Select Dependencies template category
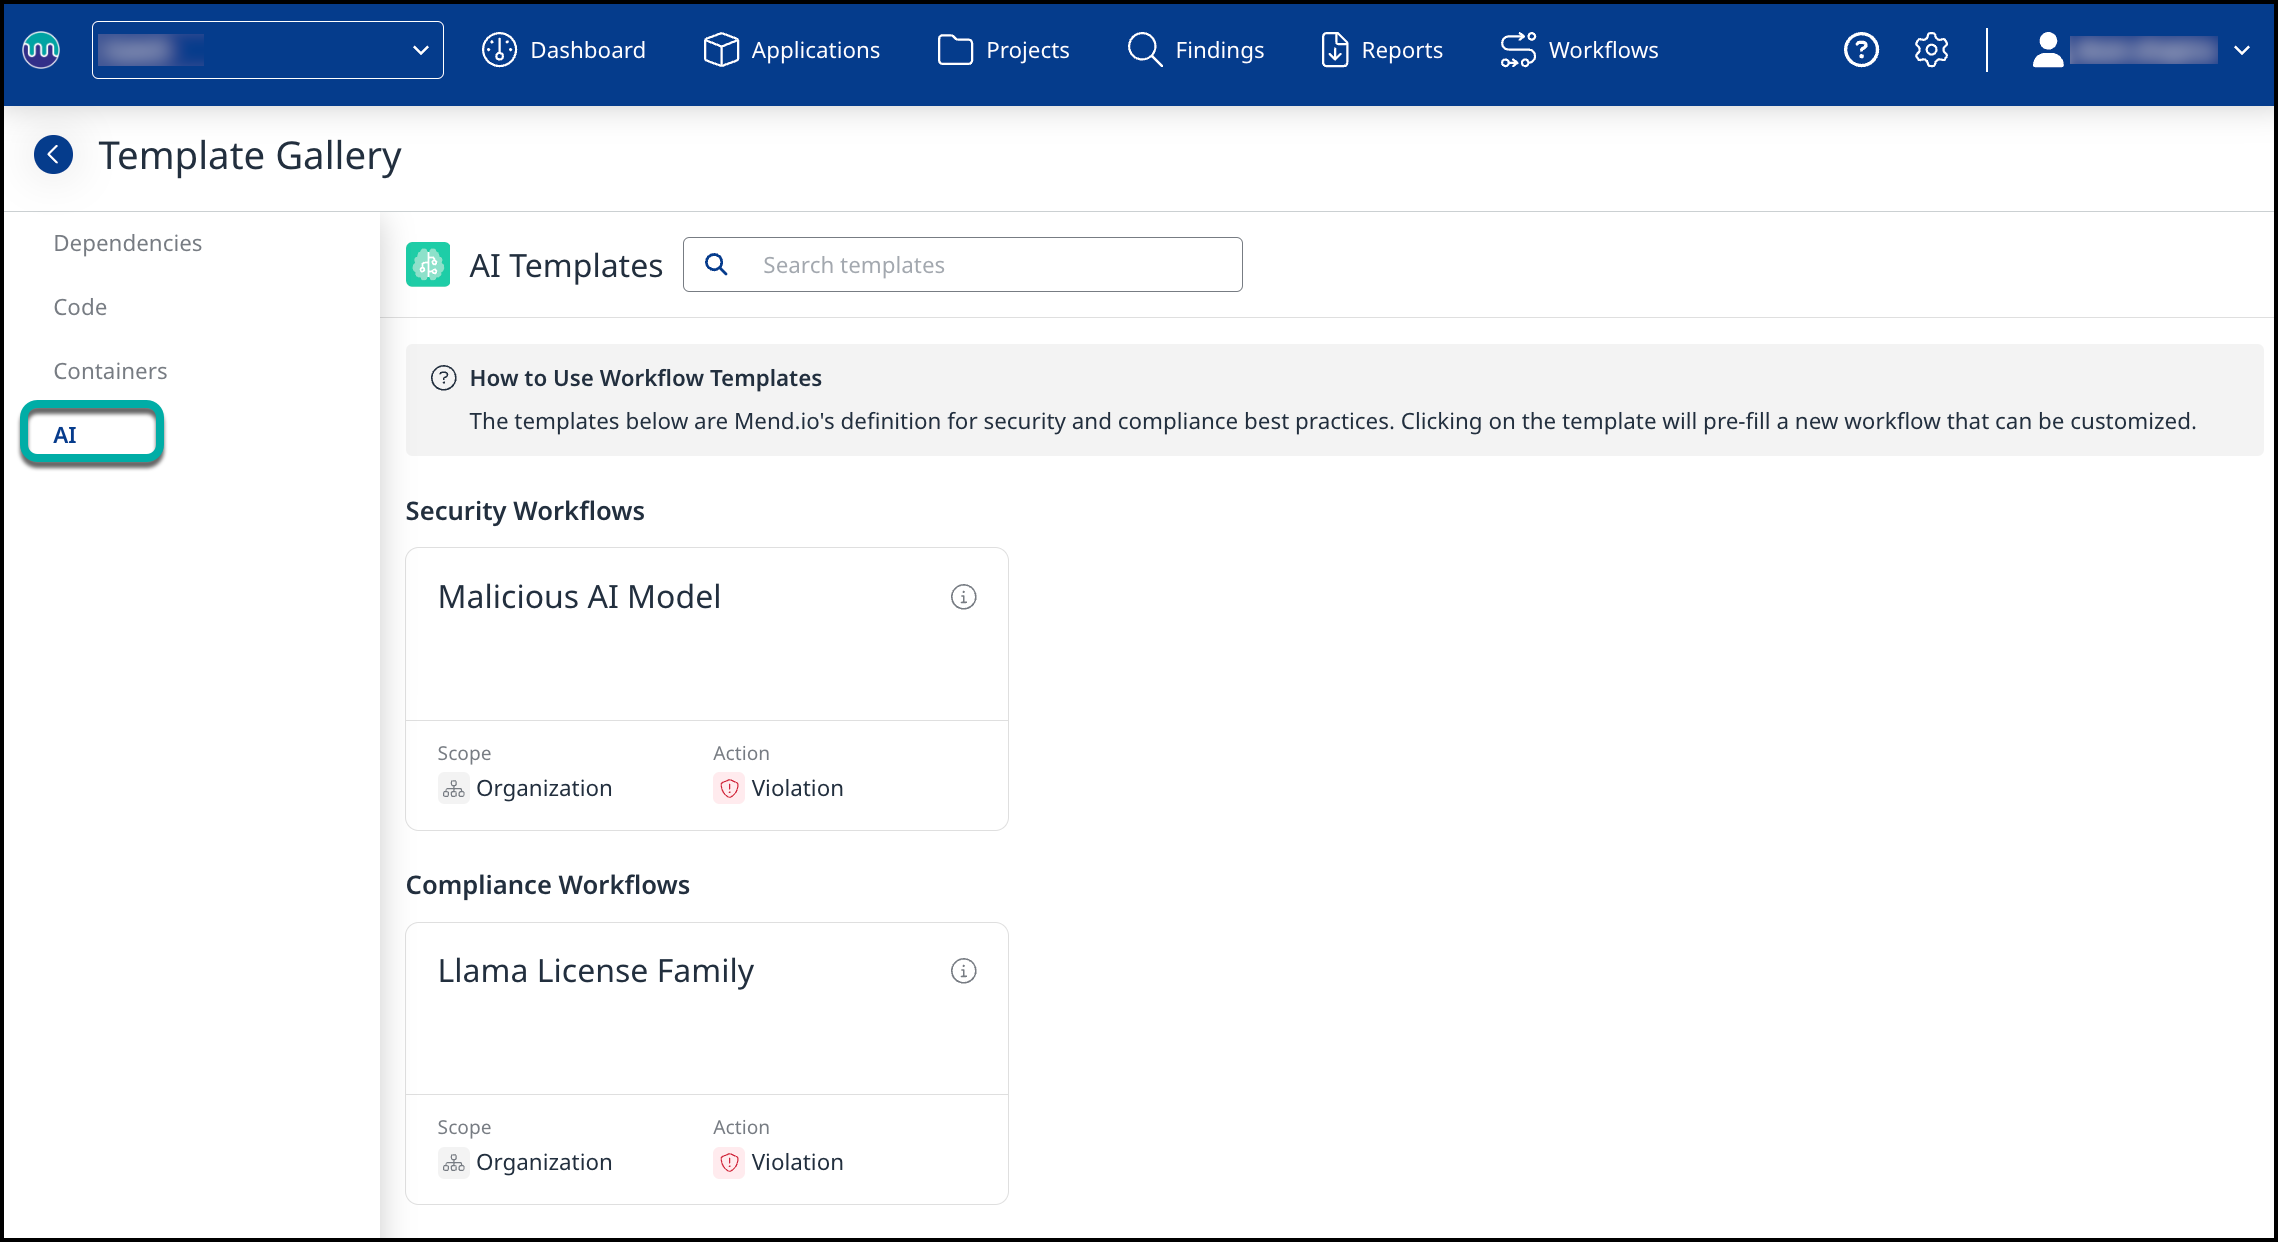 point(127,243)
